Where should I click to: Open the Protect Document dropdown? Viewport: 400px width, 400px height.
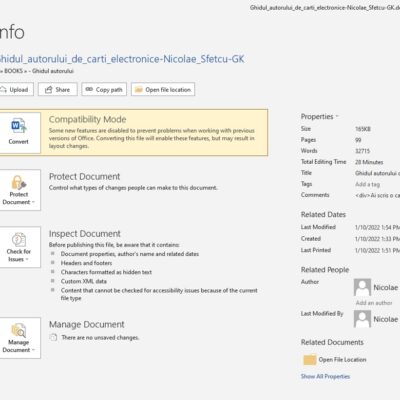[x=20, y=190]
